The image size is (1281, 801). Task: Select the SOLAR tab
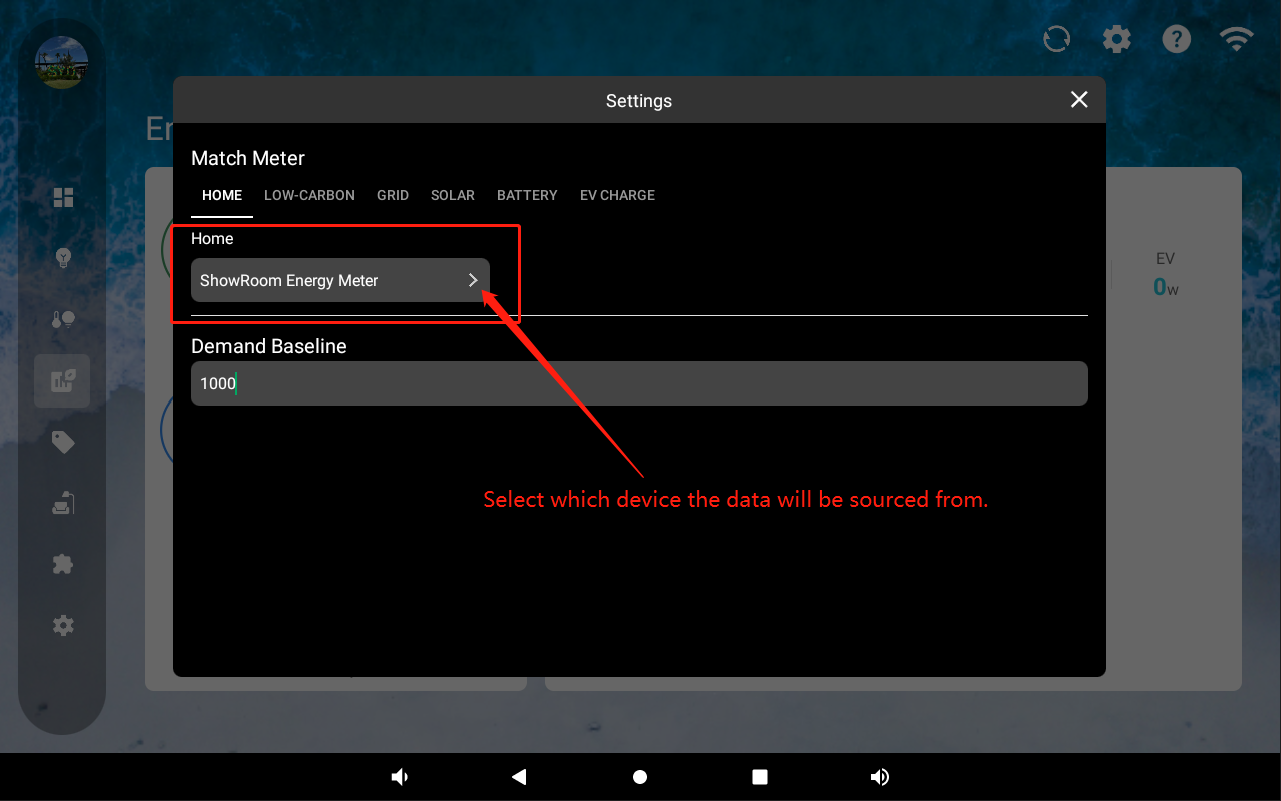[x=453, y=195]
